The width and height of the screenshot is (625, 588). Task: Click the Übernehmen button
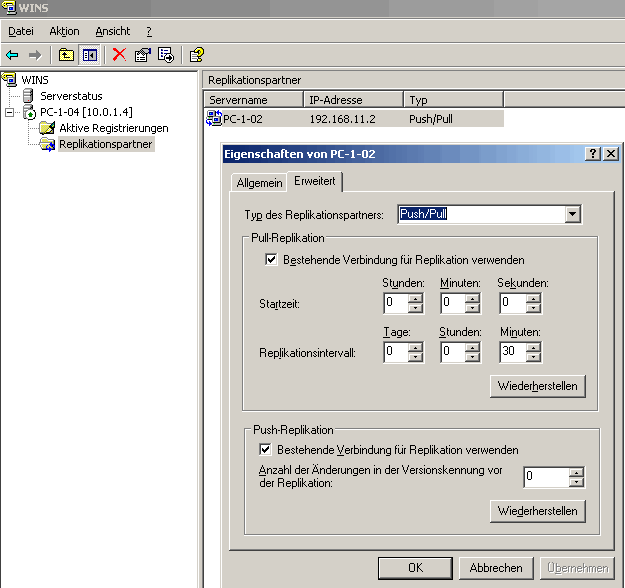(x=577, y=568)
